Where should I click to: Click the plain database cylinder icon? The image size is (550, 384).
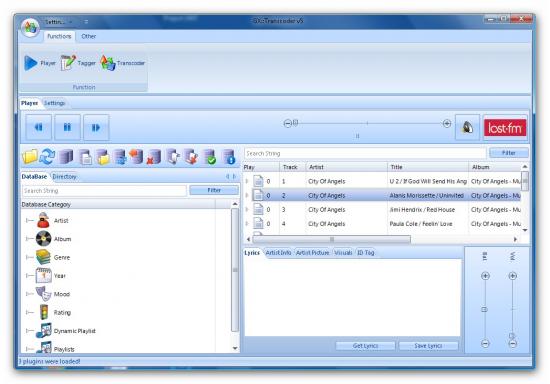[66, 156]
